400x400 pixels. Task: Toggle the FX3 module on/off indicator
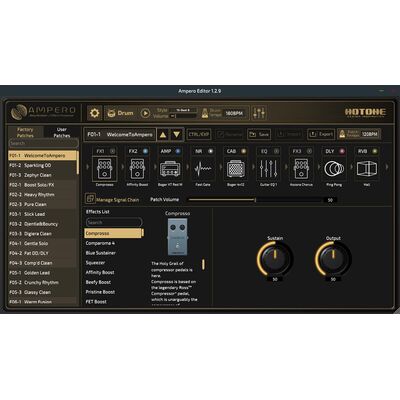[309, 151]
